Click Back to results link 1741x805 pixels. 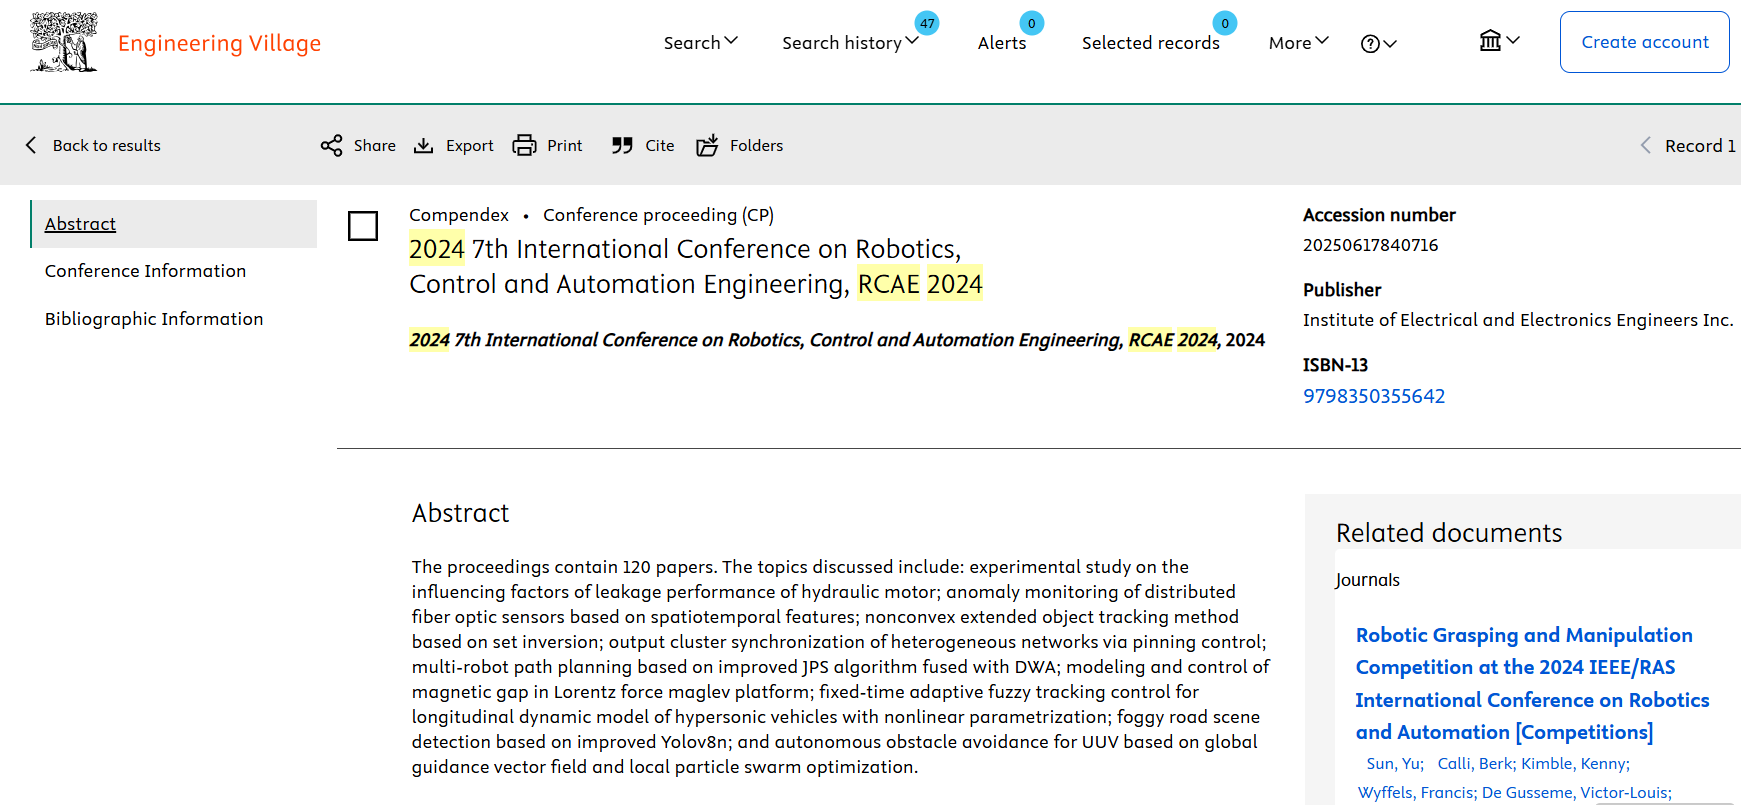(106, 145)
